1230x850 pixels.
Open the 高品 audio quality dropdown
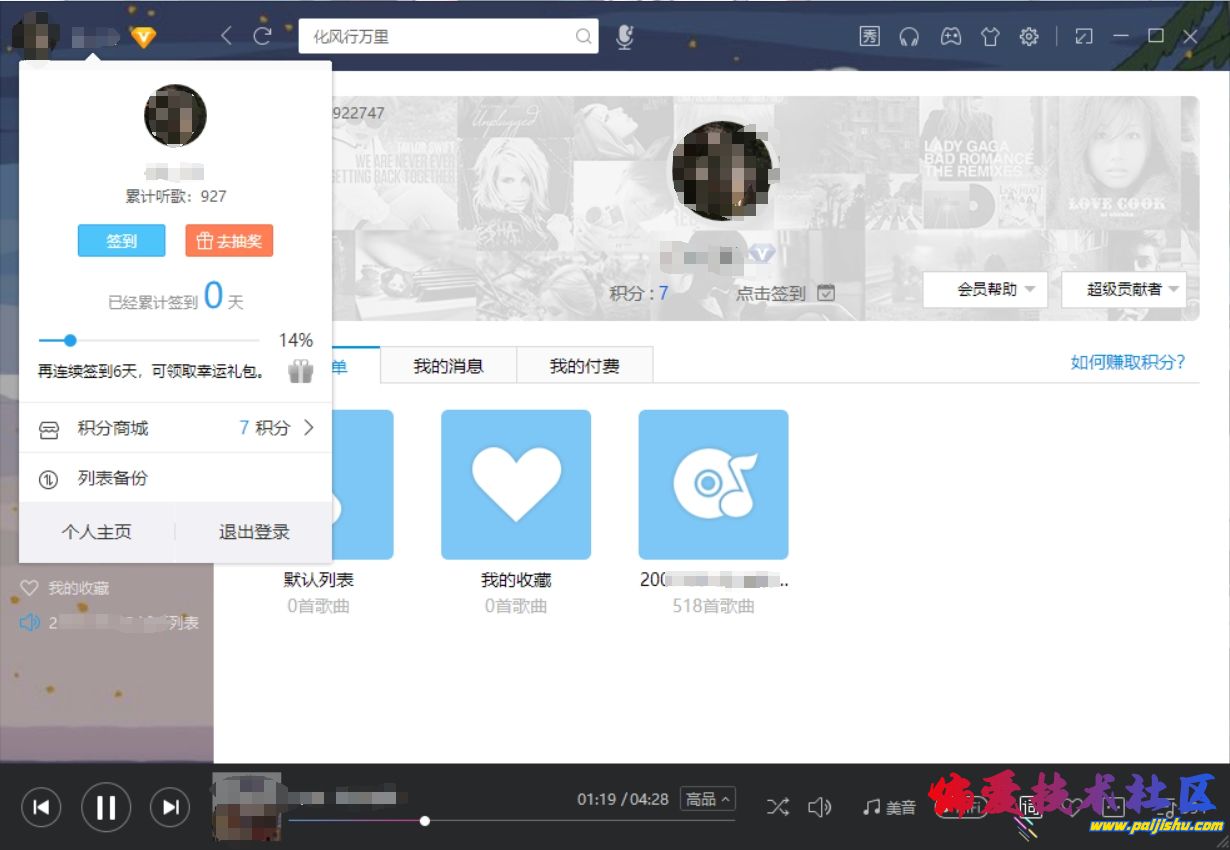(708, 800)
